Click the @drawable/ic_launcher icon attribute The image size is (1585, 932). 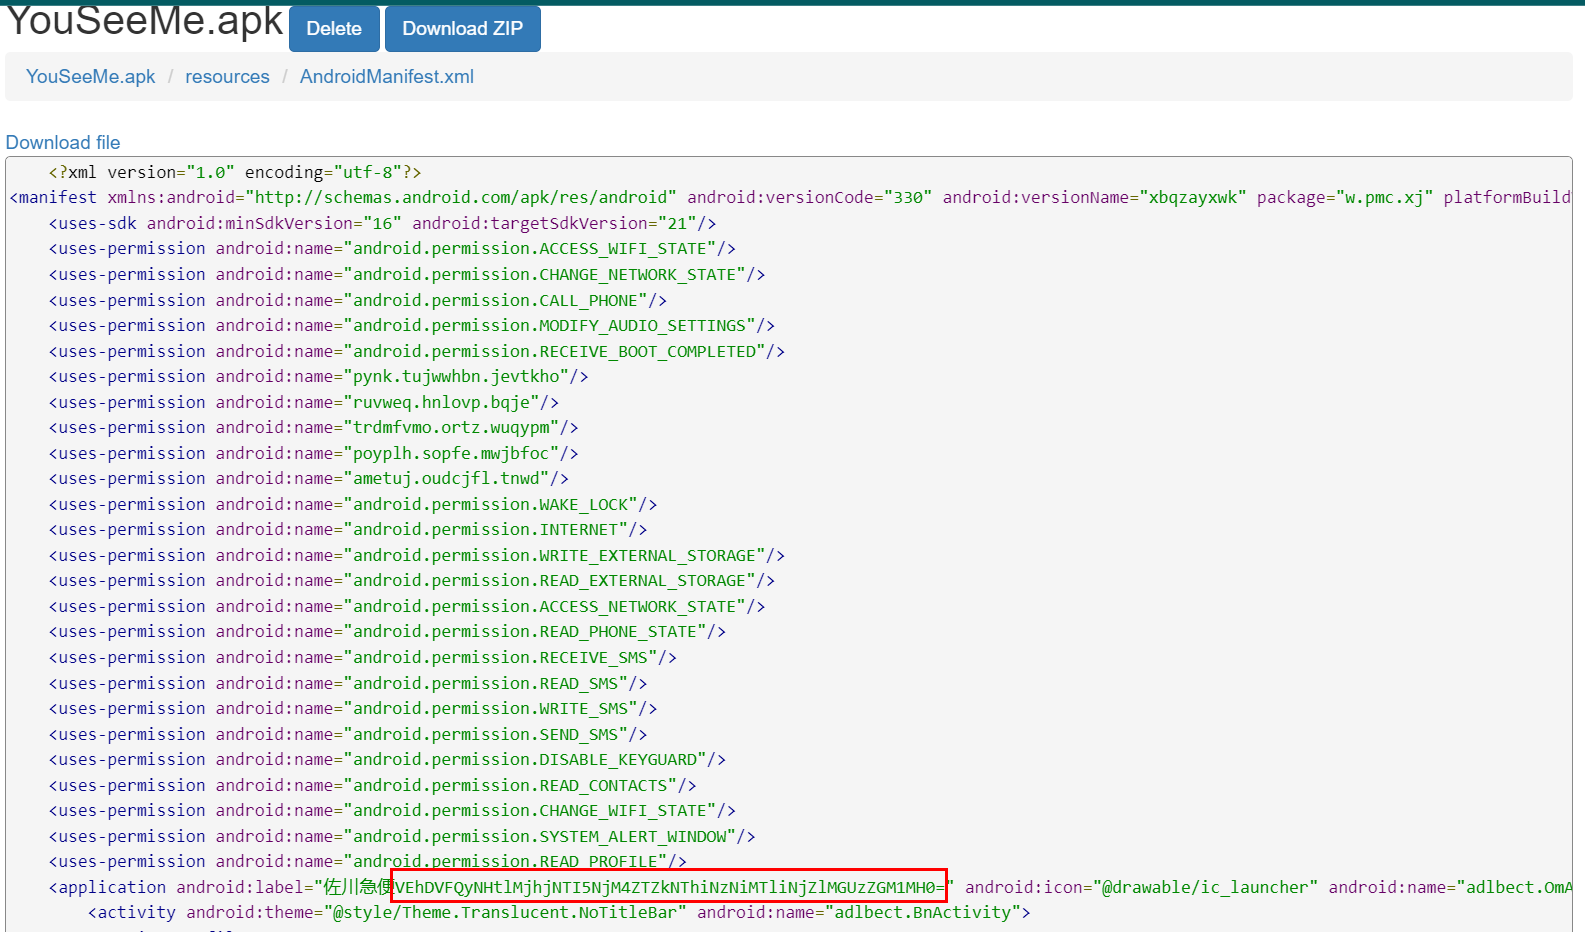[x=1141, y=888]
